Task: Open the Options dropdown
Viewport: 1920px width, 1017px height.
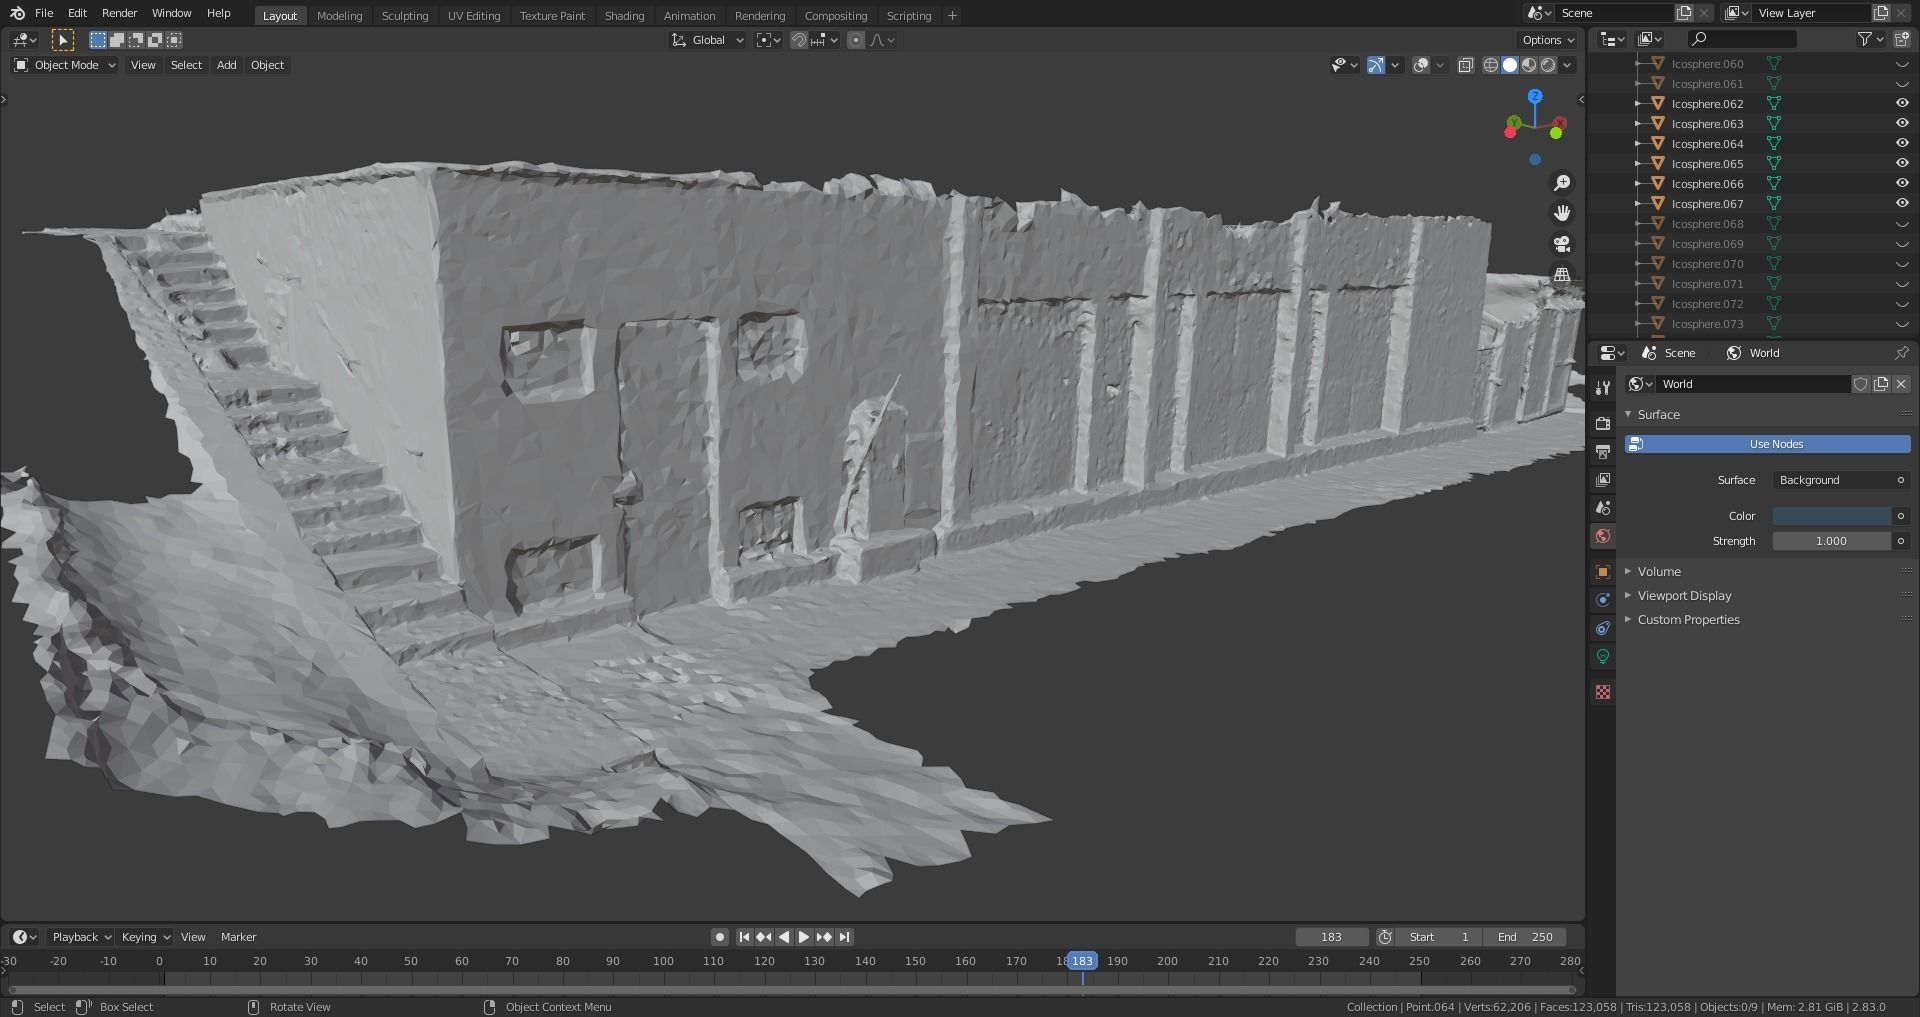Action: click(x=1547, y=40)
